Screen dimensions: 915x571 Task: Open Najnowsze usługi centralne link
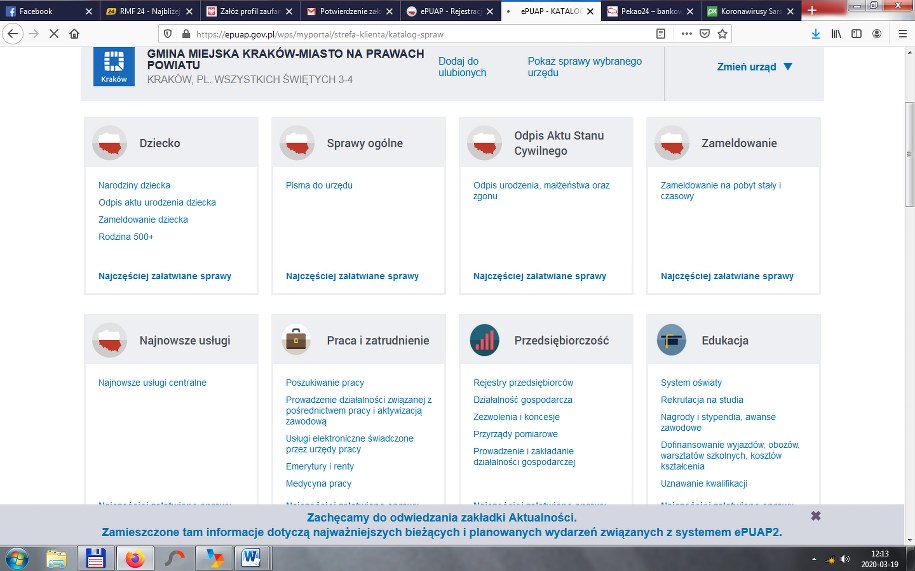pyautogui.click(x=152, y=383)
